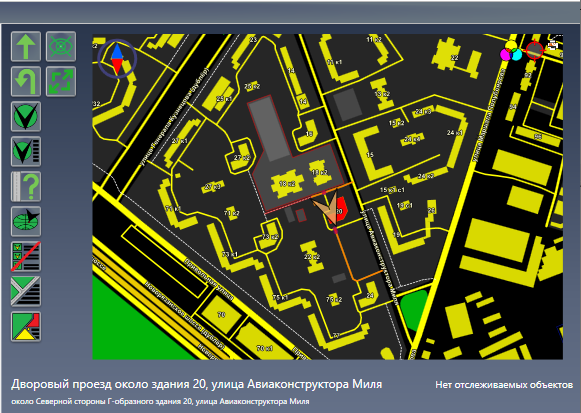The height and width of the screenshot is (413, 581).
Task: Open the checkmark-with-list button
Action: [26, 151]
